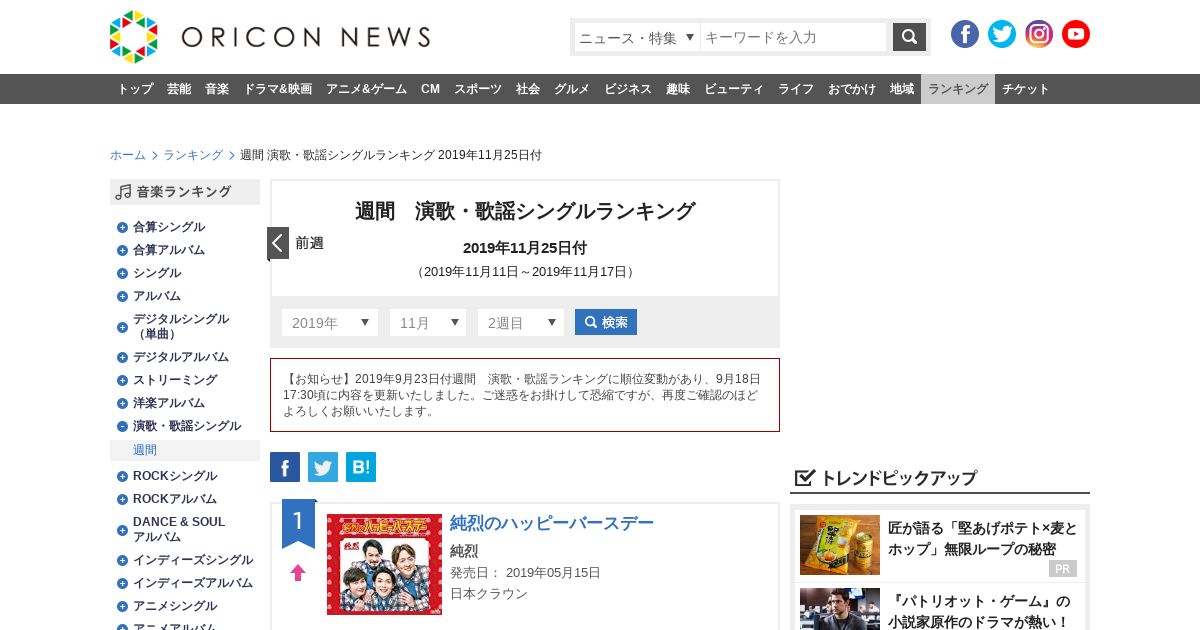Open the 趣味 nav menu item
1200x630 pixels.
(x=678, y=89)
